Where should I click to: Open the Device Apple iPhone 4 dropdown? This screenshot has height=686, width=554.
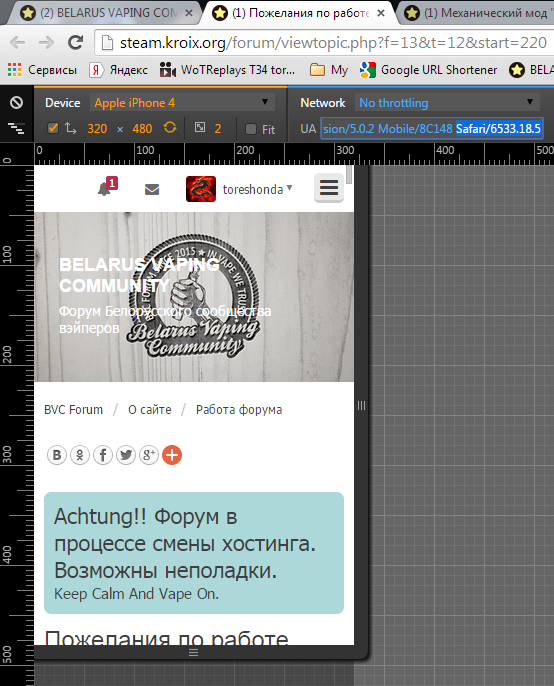tap(182, 103)
